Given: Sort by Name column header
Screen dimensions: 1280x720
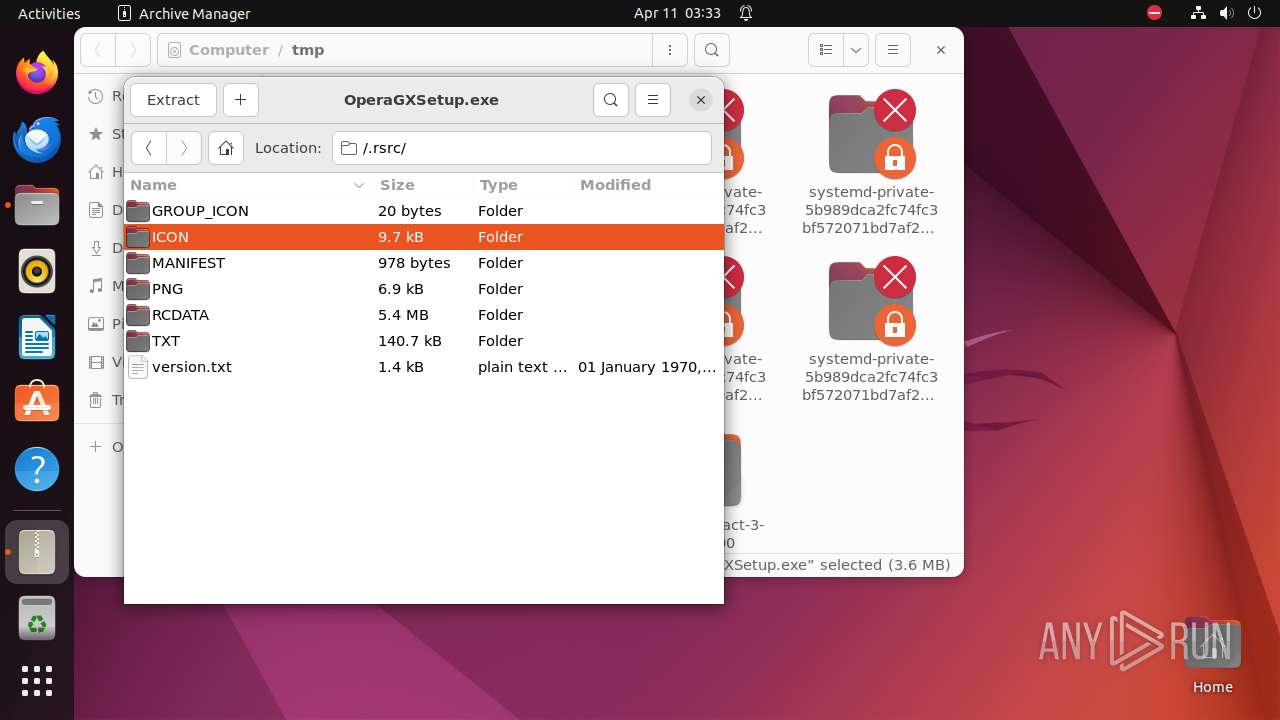Looking at the screenshot, I should (248, 185).
